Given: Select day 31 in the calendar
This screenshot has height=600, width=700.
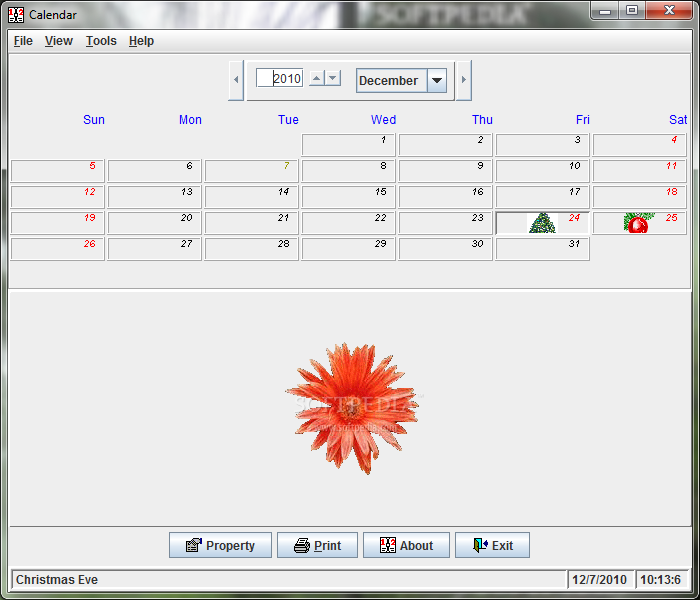Looking at the screenshot, I should tap(542, 249).
